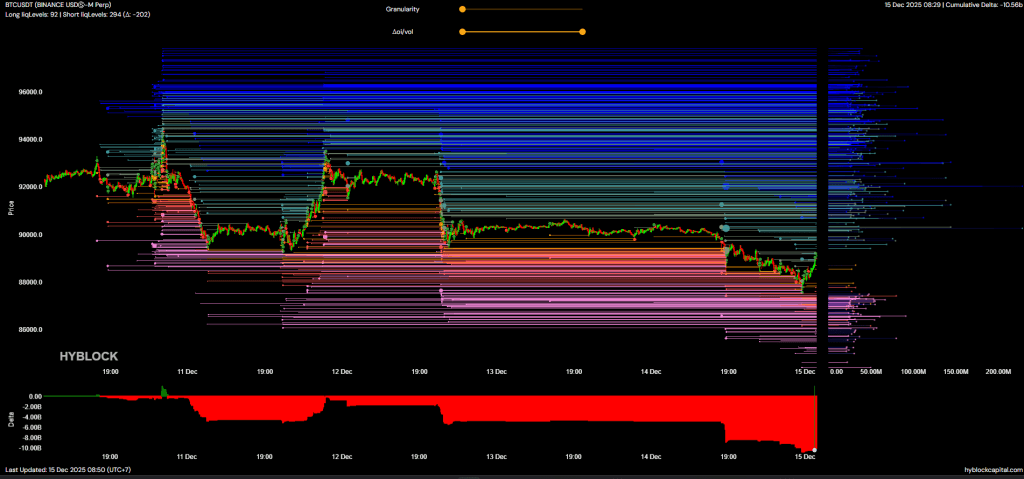Open the hyblockcapital.com link
The width and height of the screenshot is (1024, 479).
[x=991, y=469]
